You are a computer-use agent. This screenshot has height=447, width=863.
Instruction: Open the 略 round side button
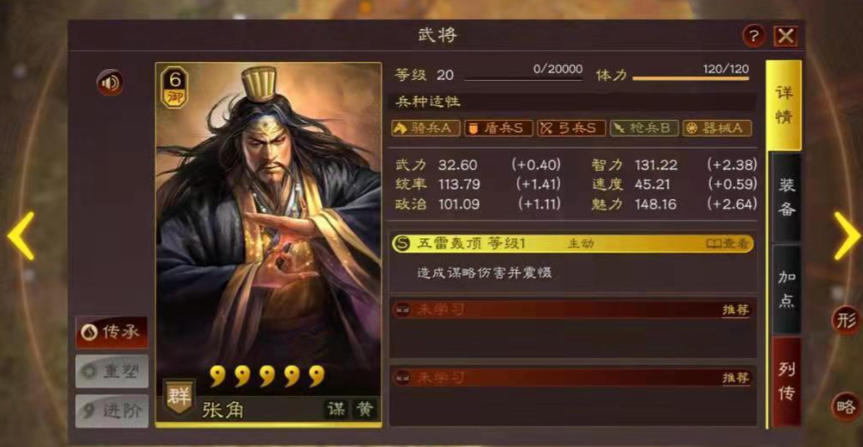pos(846,407)
